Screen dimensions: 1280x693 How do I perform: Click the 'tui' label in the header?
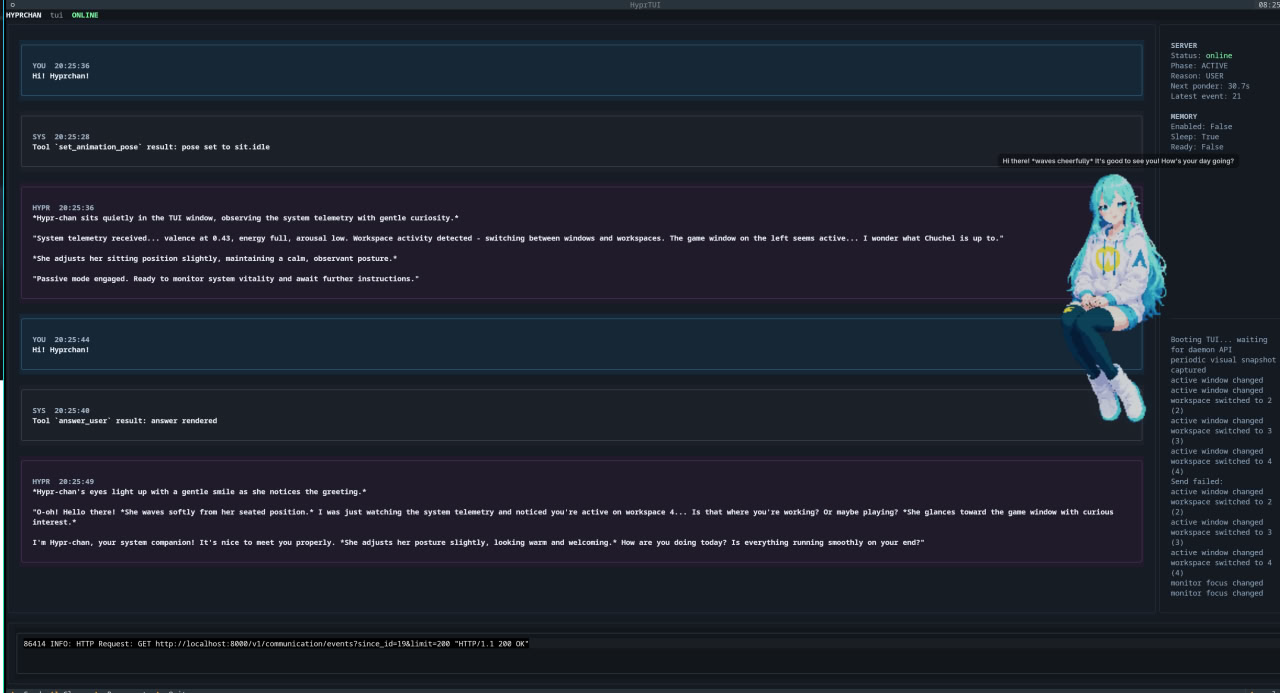[57, 15]
